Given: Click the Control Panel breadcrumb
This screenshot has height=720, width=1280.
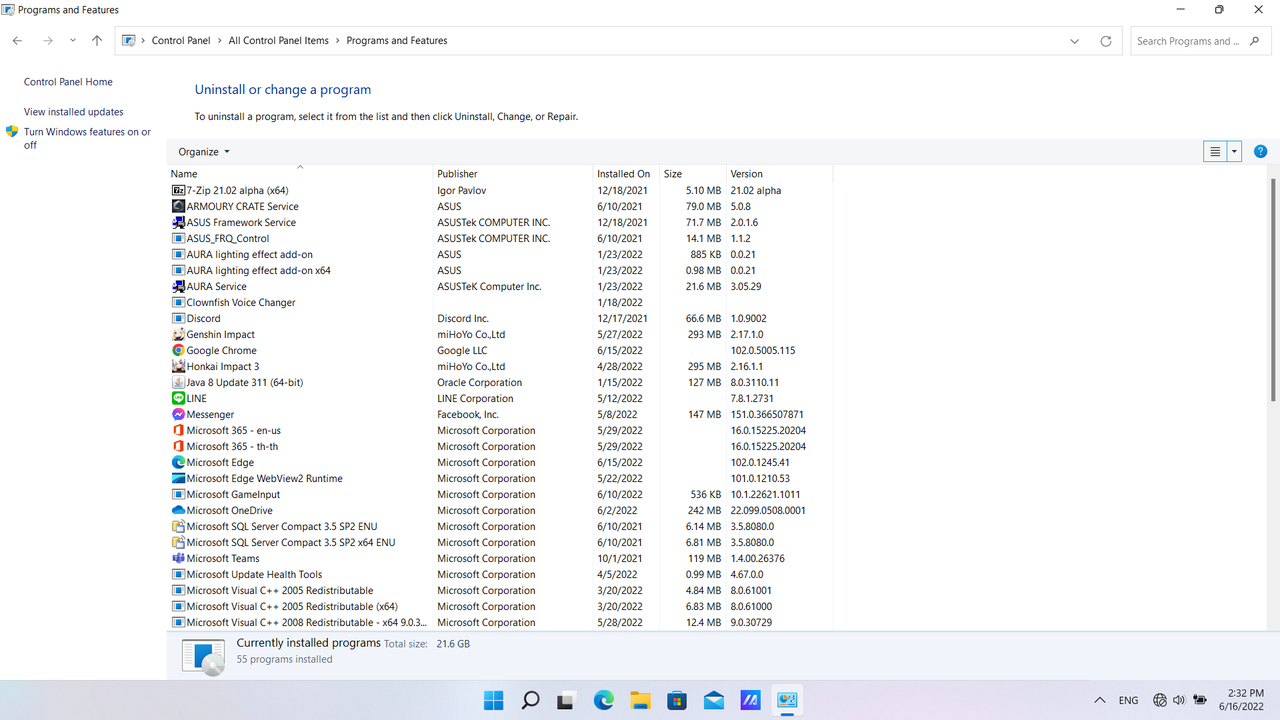Looking at the screenshot, I should tap(181, 40).
